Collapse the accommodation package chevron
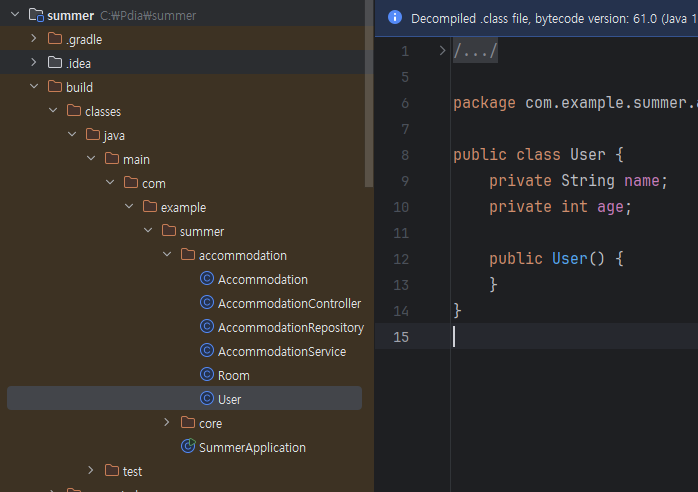 (x=167, y=255)
